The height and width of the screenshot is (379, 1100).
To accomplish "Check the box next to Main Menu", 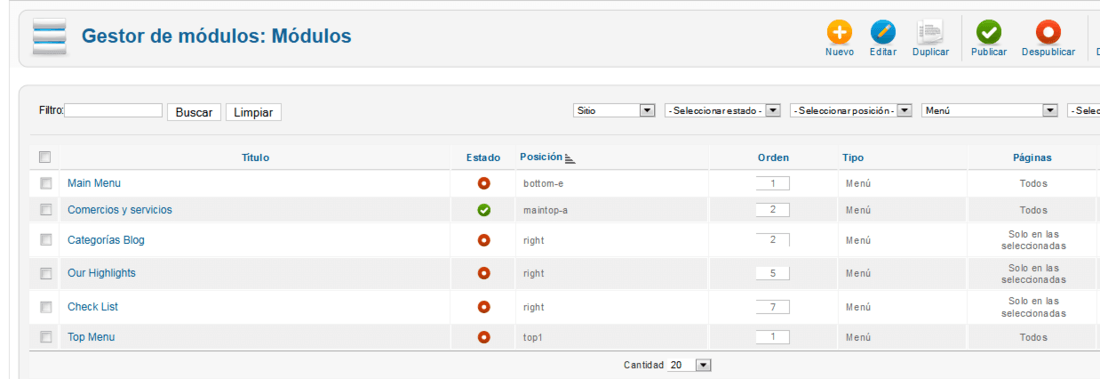I will pos(46,183).
